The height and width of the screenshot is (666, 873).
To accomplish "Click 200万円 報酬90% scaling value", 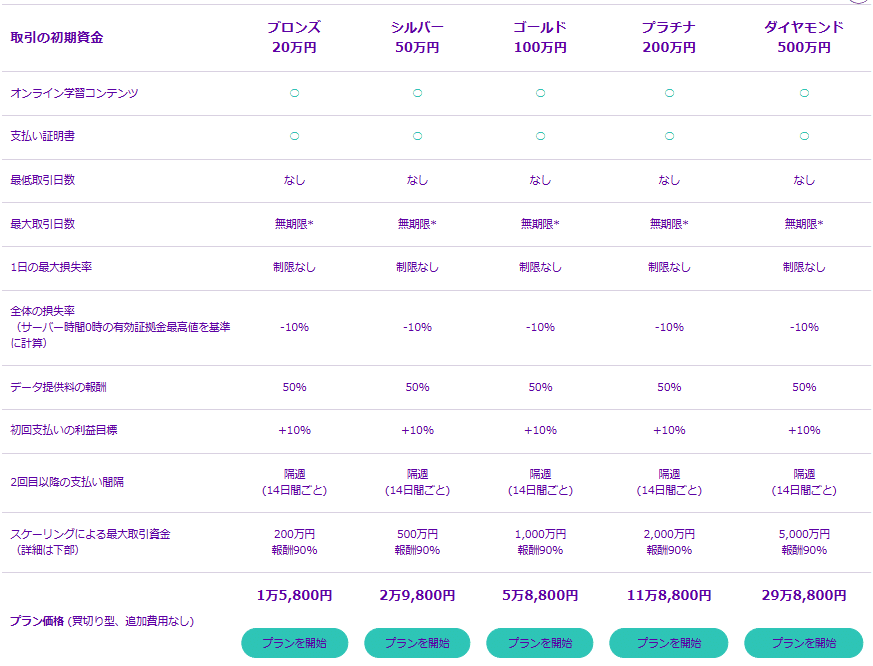I will [295, 542].
